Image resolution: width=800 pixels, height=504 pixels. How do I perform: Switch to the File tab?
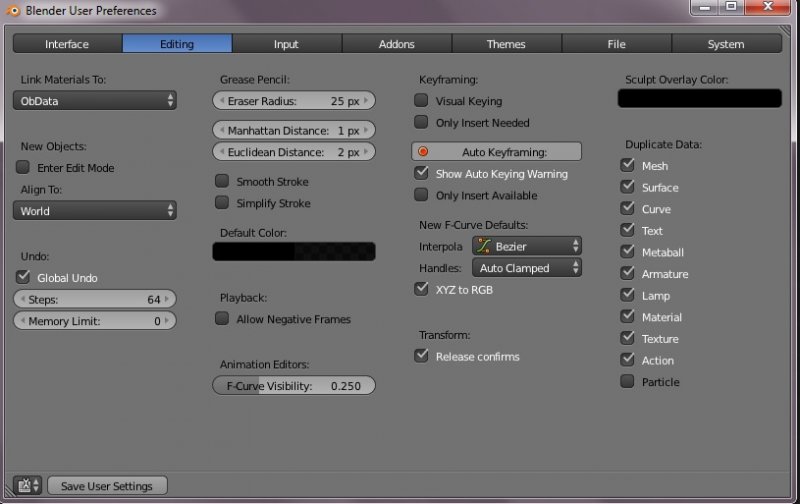pos(616,44)
